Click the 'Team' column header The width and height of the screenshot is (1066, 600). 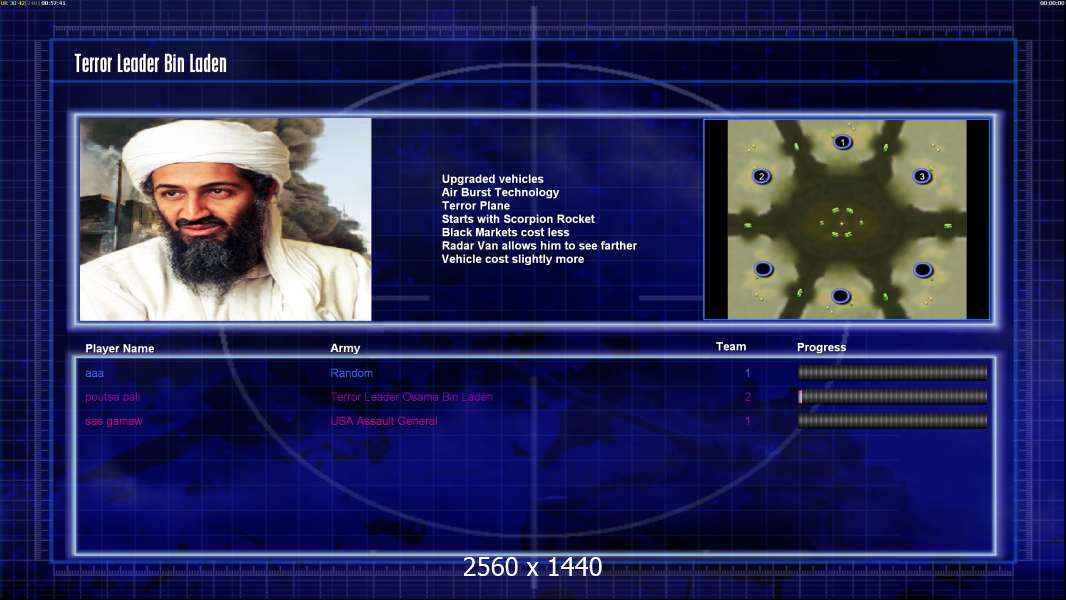coord(731,347)
